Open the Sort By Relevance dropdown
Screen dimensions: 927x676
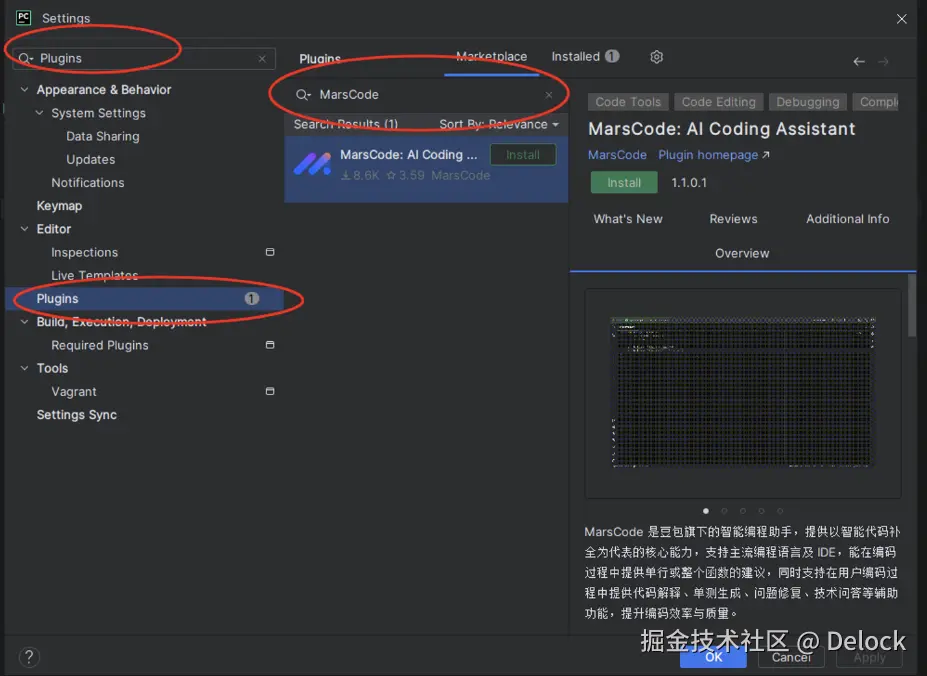coord(498,124)
